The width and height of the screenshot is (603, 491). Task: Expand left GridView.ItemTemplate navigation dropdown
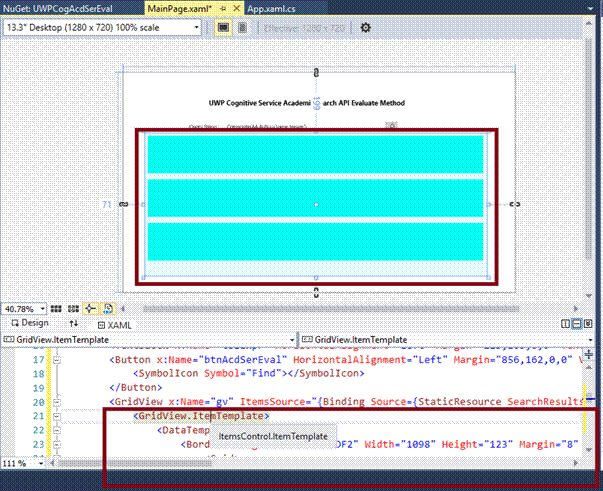pos(293,340)
